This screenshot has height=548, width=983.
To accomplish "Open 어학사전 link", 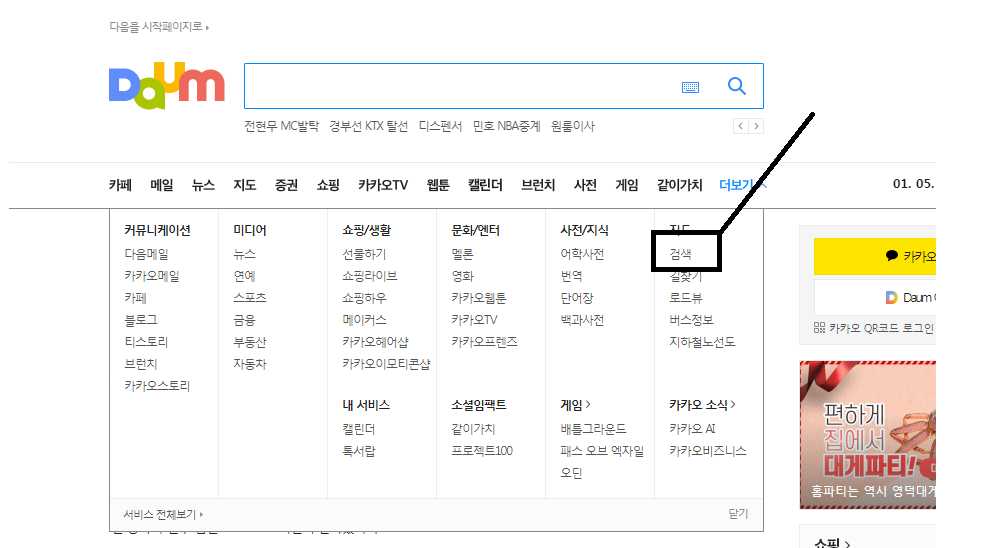I will 582,254.
